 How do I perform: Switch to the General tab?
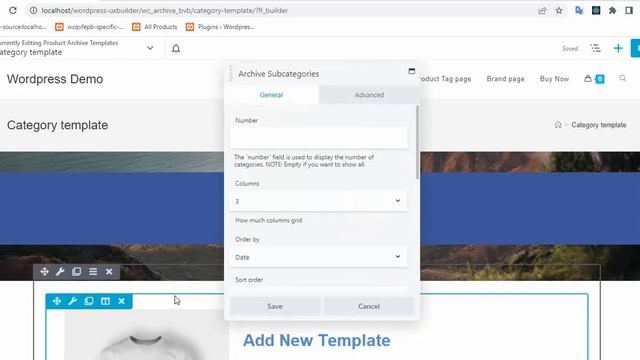tap(271, 95)
